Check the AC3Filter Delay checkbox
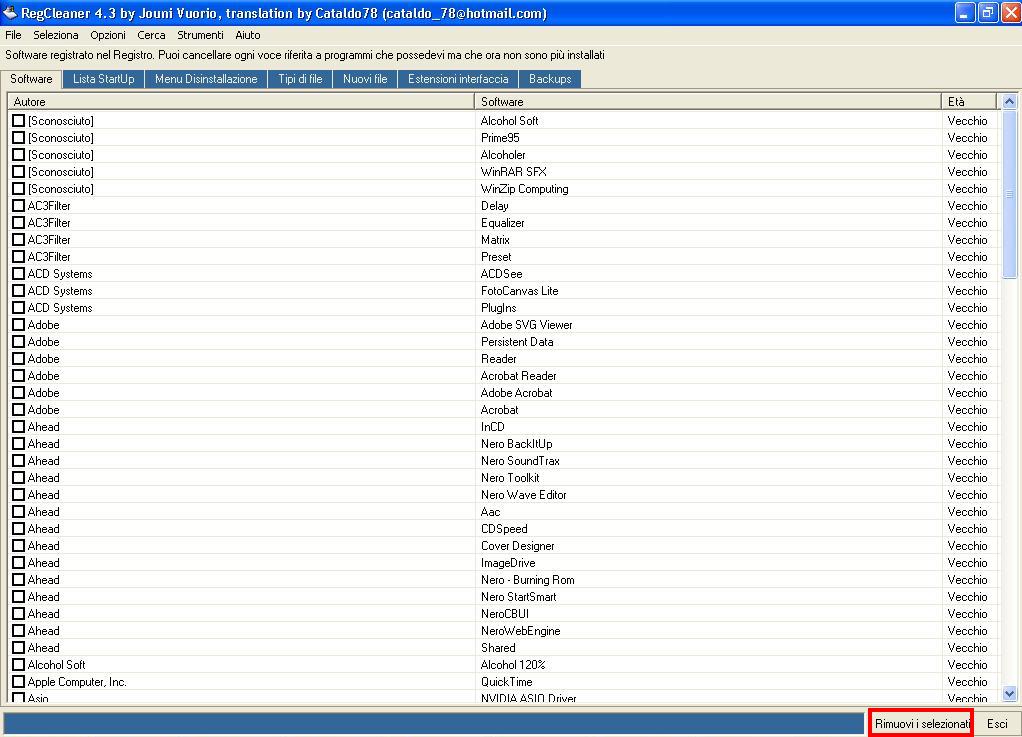 [18, 205]
